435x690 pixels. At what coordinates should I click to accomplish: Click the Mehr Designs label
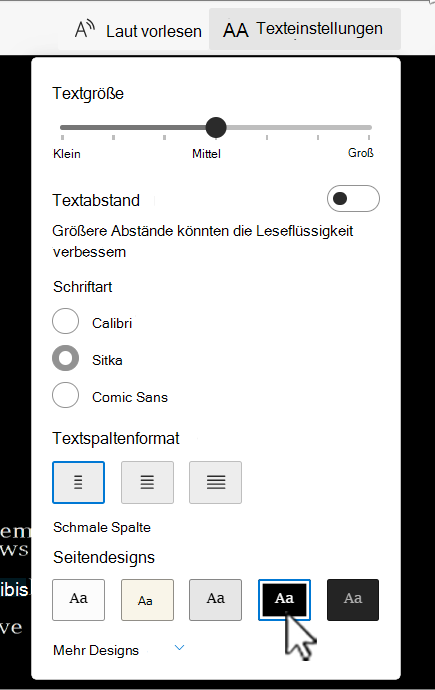coord(96,650)
